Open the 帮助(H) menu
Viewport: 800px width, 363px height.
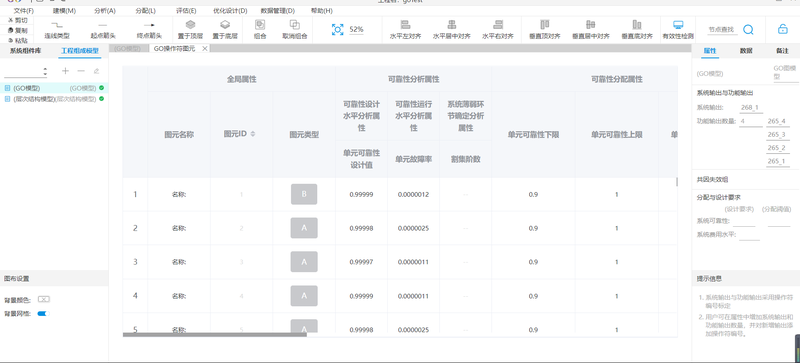click(322, 10)
